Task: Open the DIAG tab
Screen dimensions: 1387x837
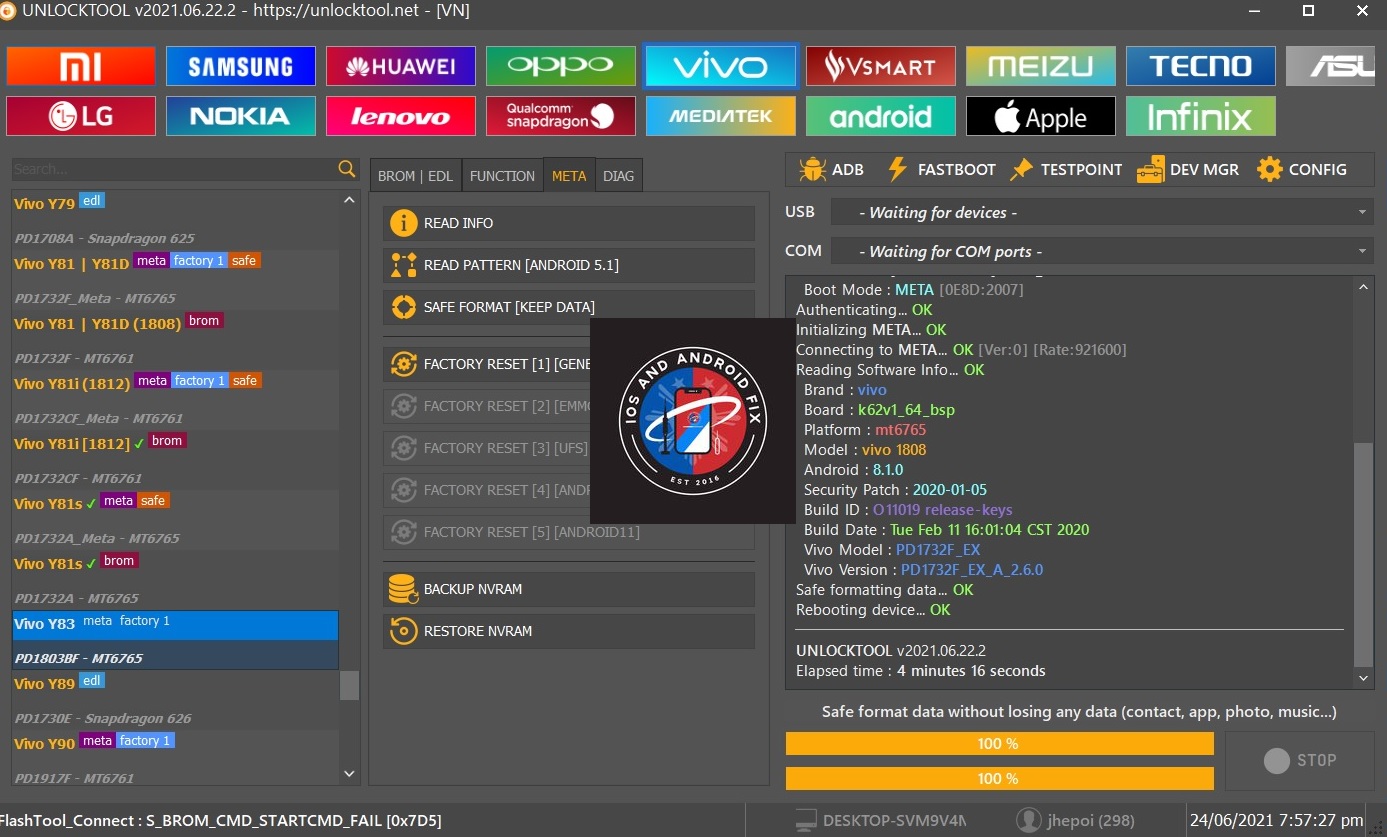Action: 619,176
